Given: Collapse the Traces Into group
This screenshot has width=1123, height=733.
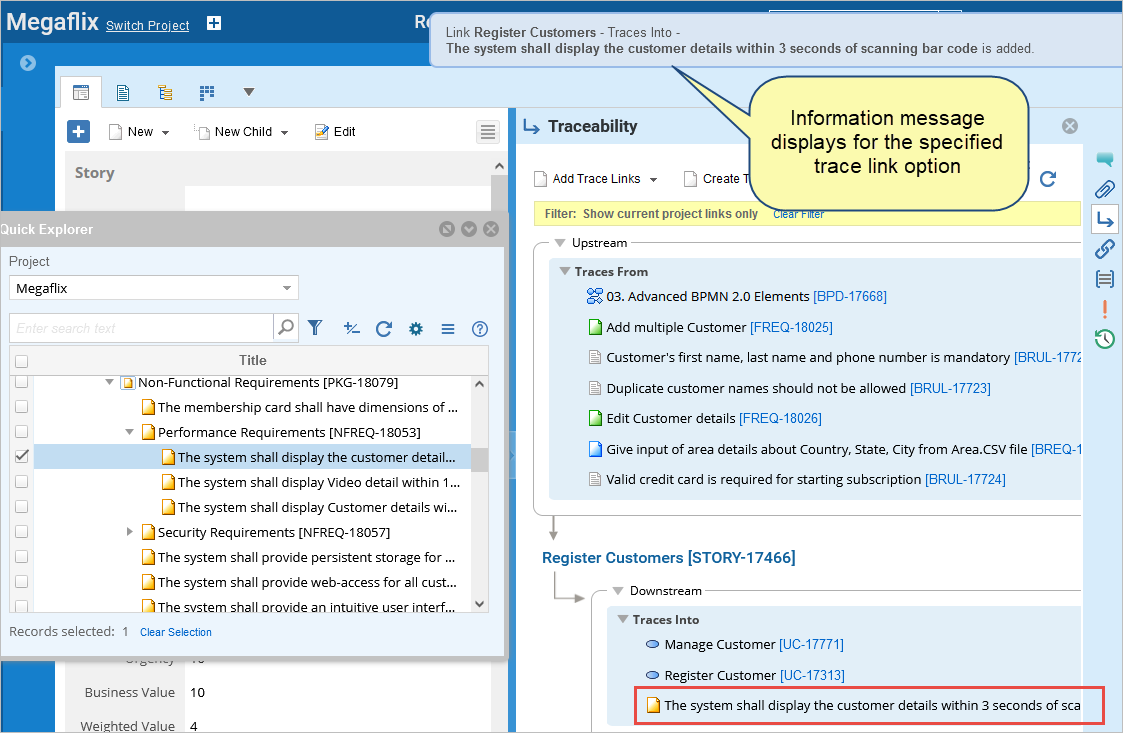Looking at the screenshot, I should click(623, 620).
